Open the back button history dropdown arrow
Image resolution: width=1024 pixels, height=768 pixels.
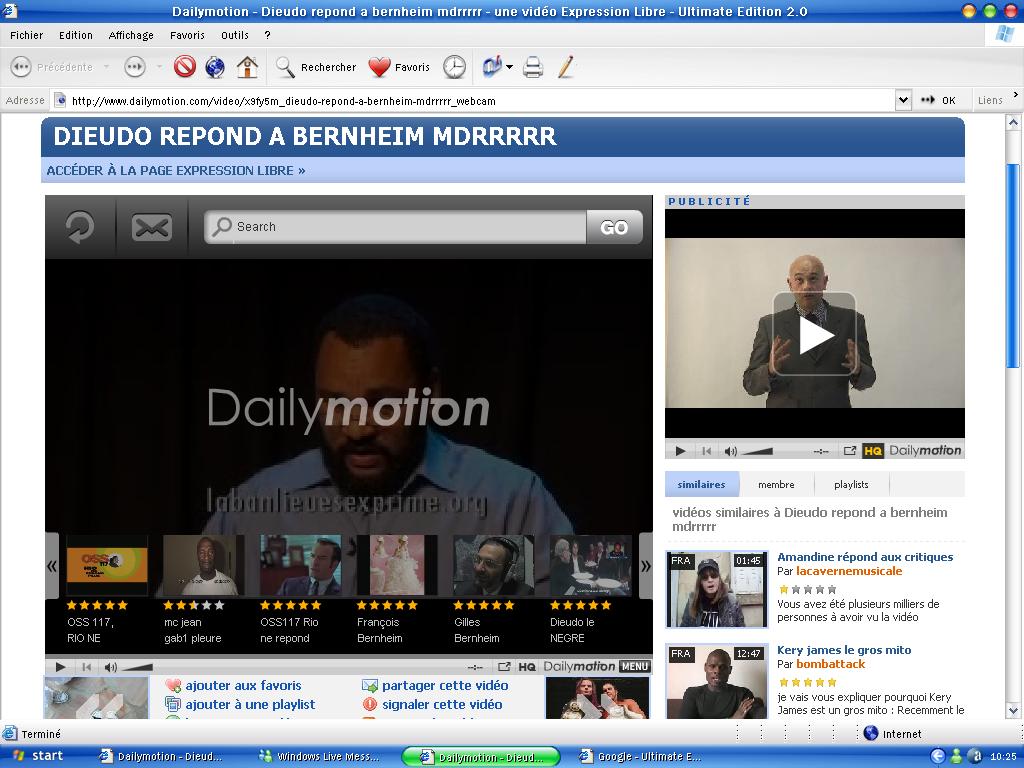(x=106, y=67)
